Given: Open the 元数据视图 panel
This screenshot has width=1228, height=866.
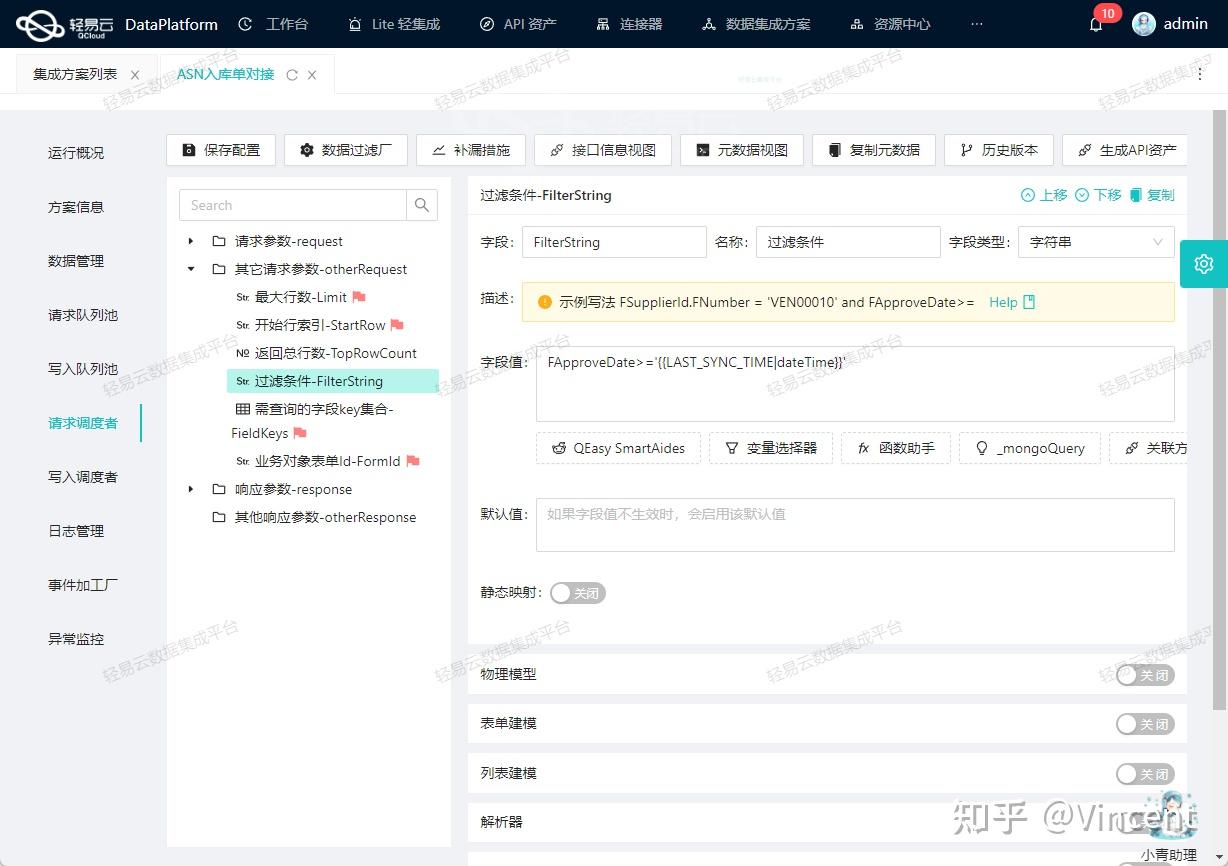Looking at the screenshot, I should coord(741,150).
